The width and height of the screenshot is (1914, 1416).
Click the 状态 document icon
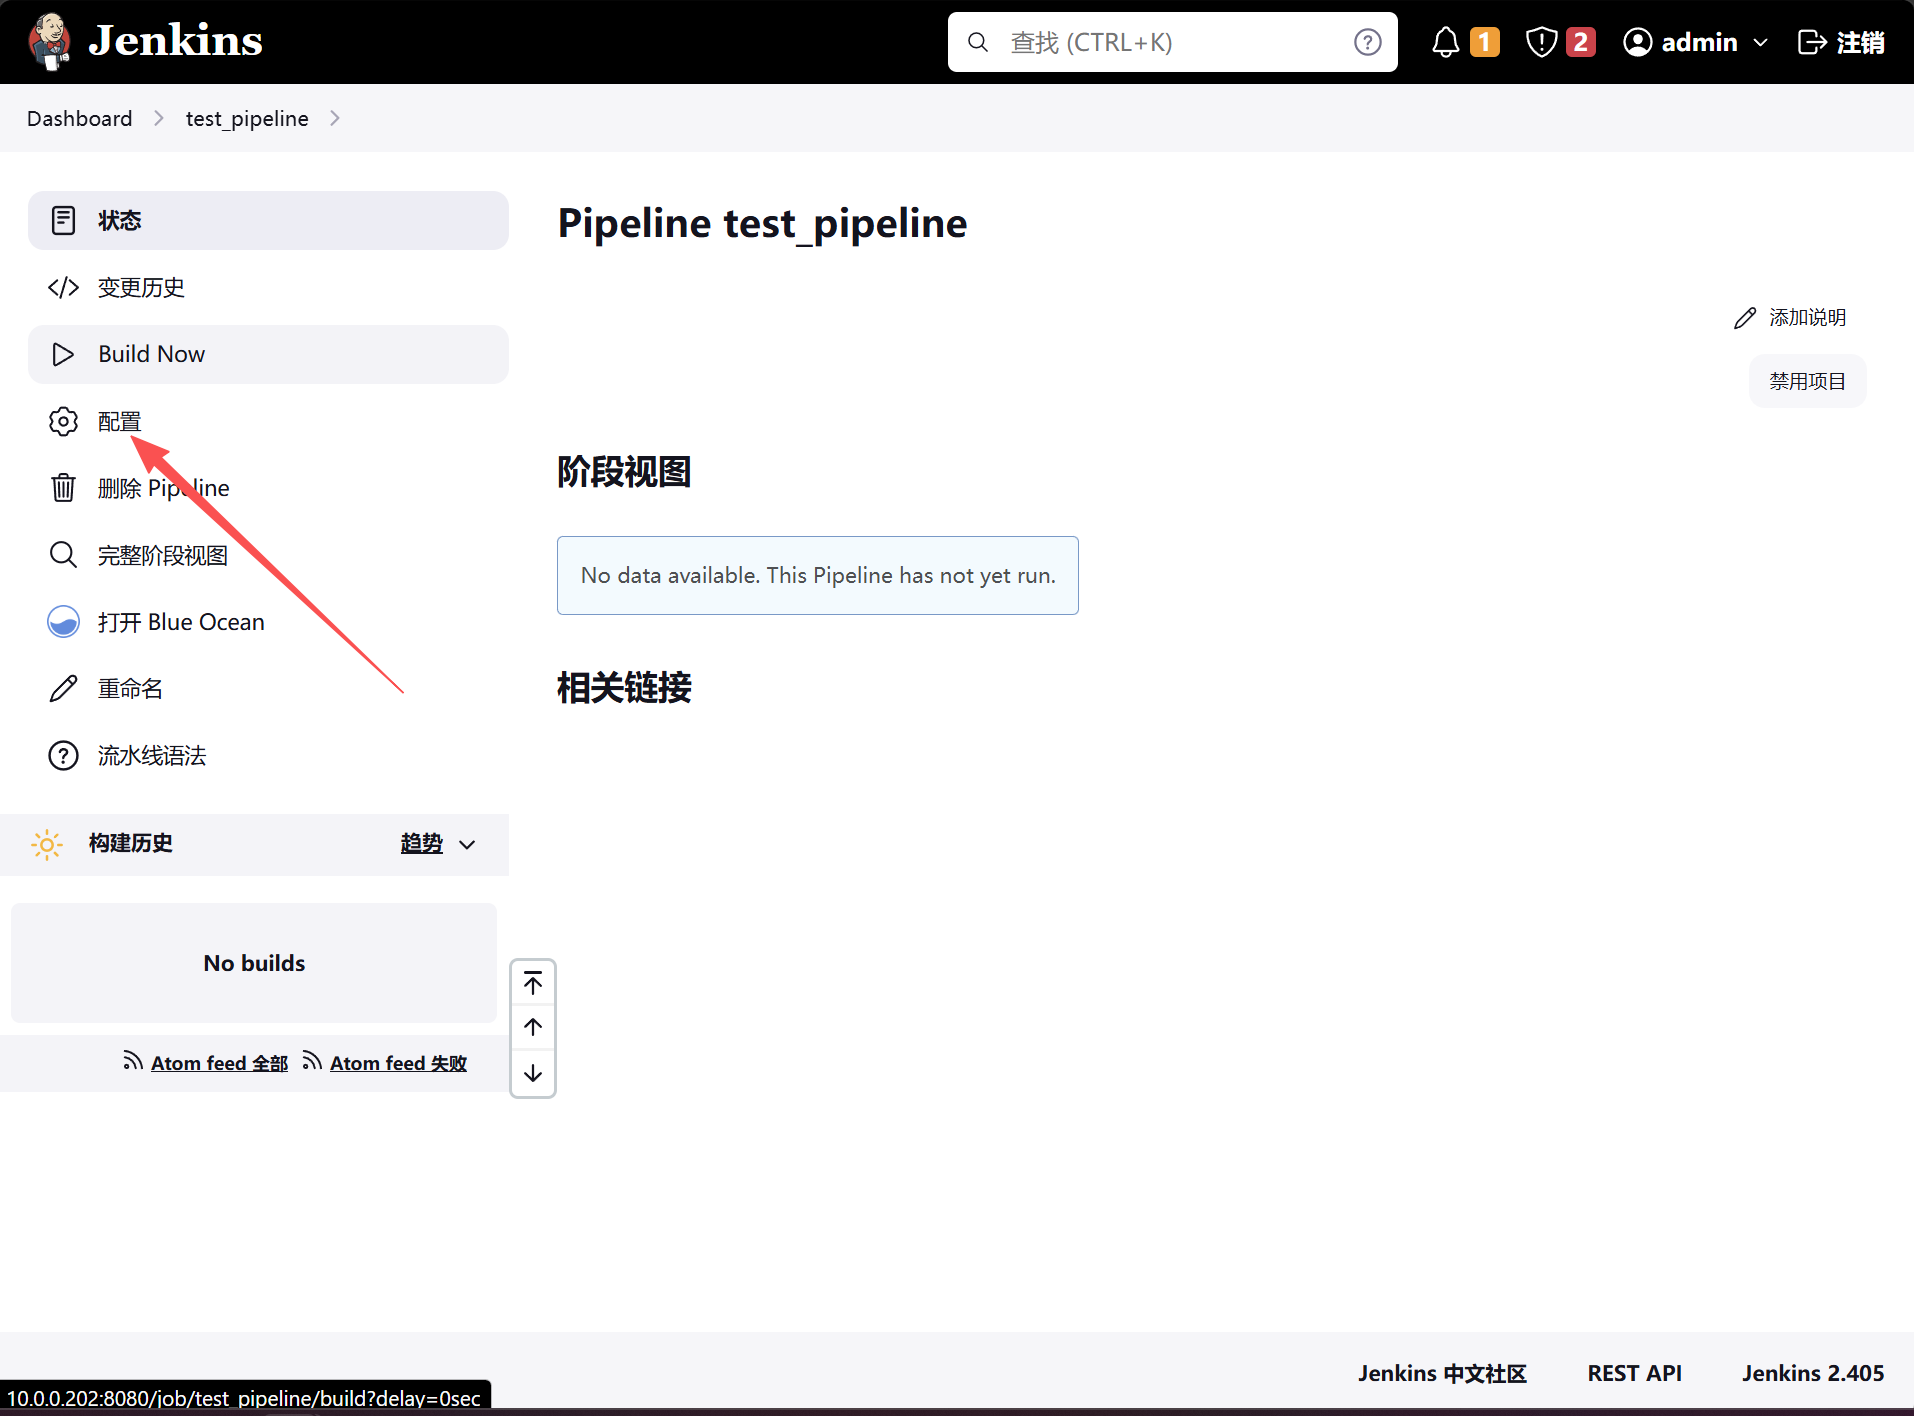click(x=63, y=220)
